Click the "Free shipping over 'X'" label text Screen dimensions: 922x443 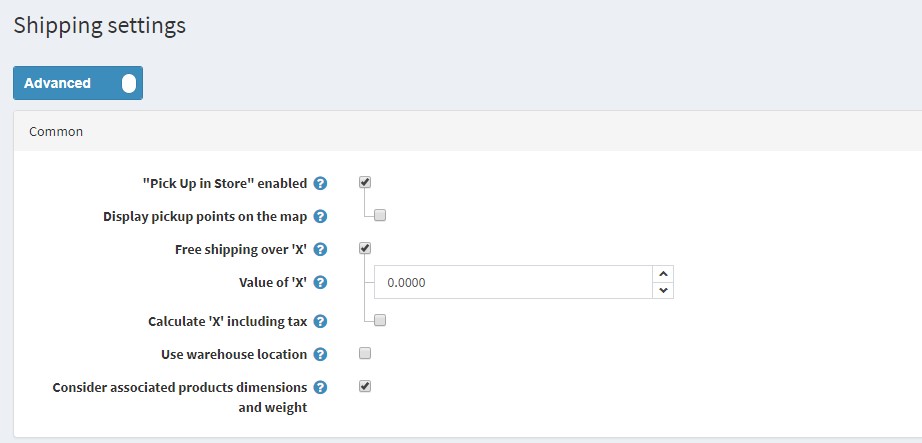pyautogui.click(x=240, y=250)
